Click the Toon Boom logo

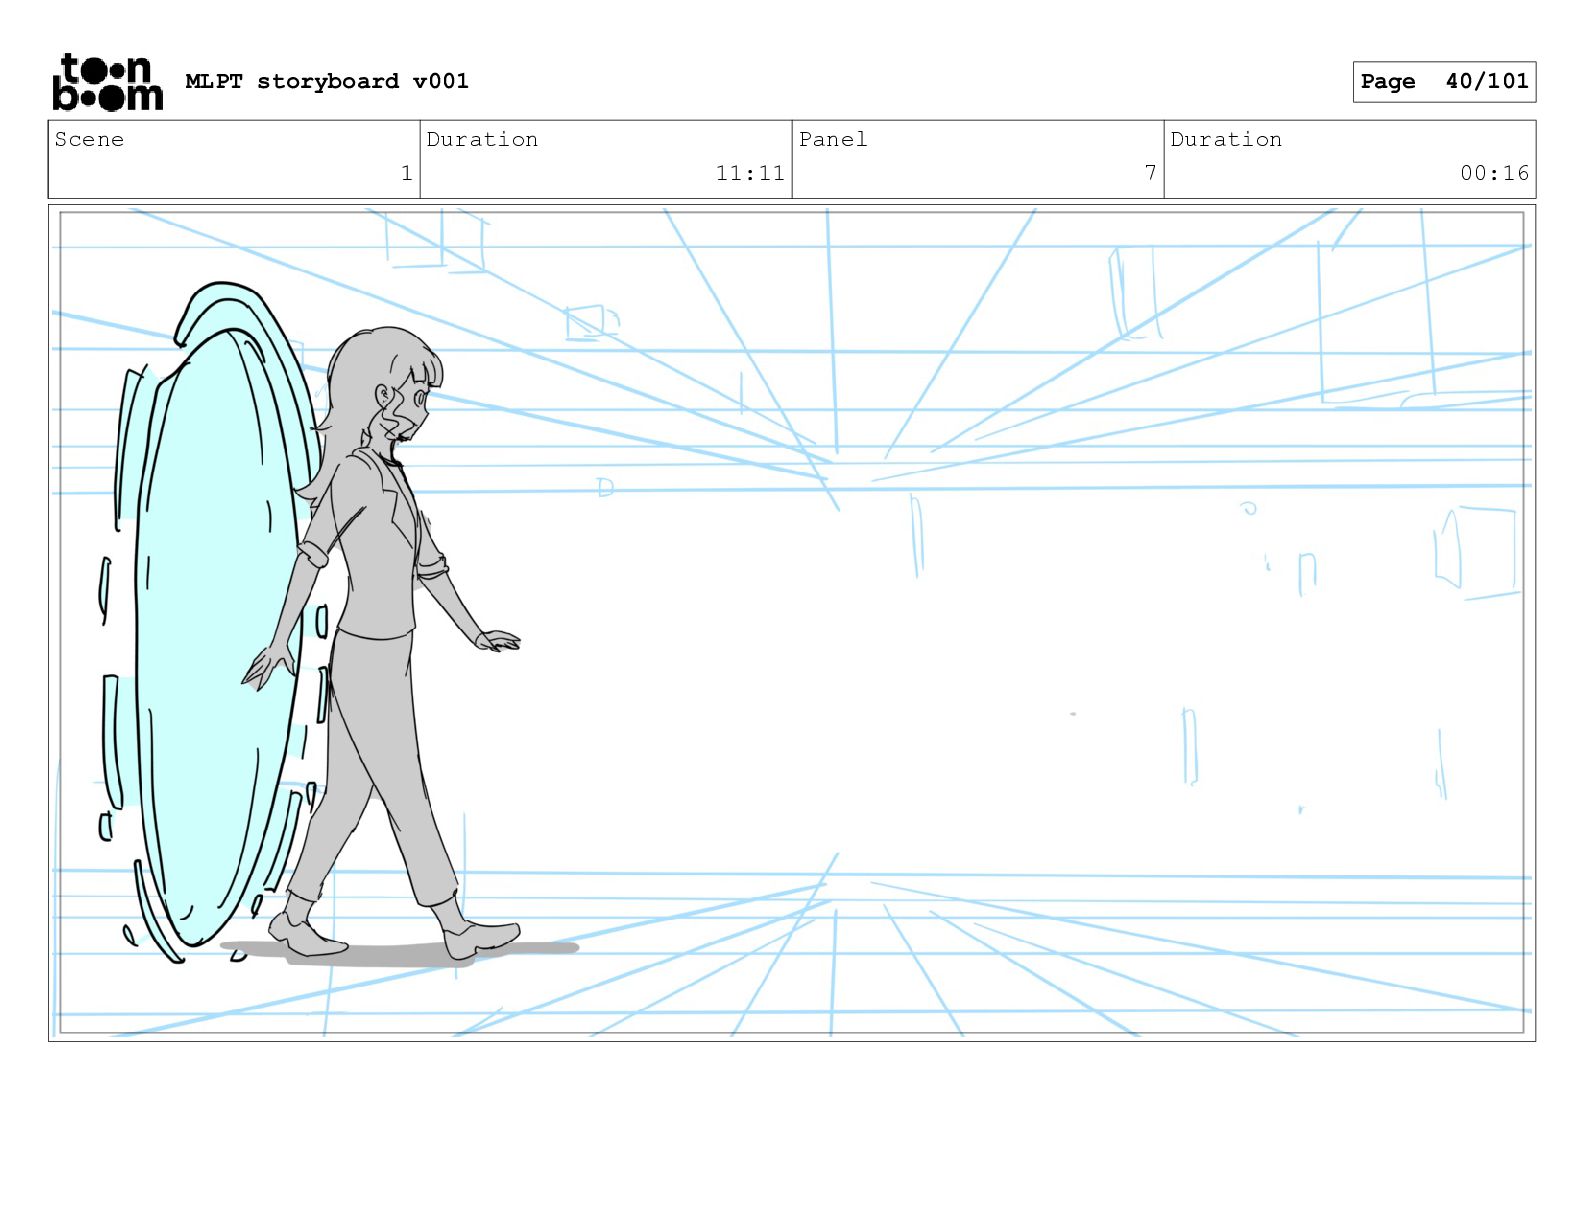coord(107,81)
